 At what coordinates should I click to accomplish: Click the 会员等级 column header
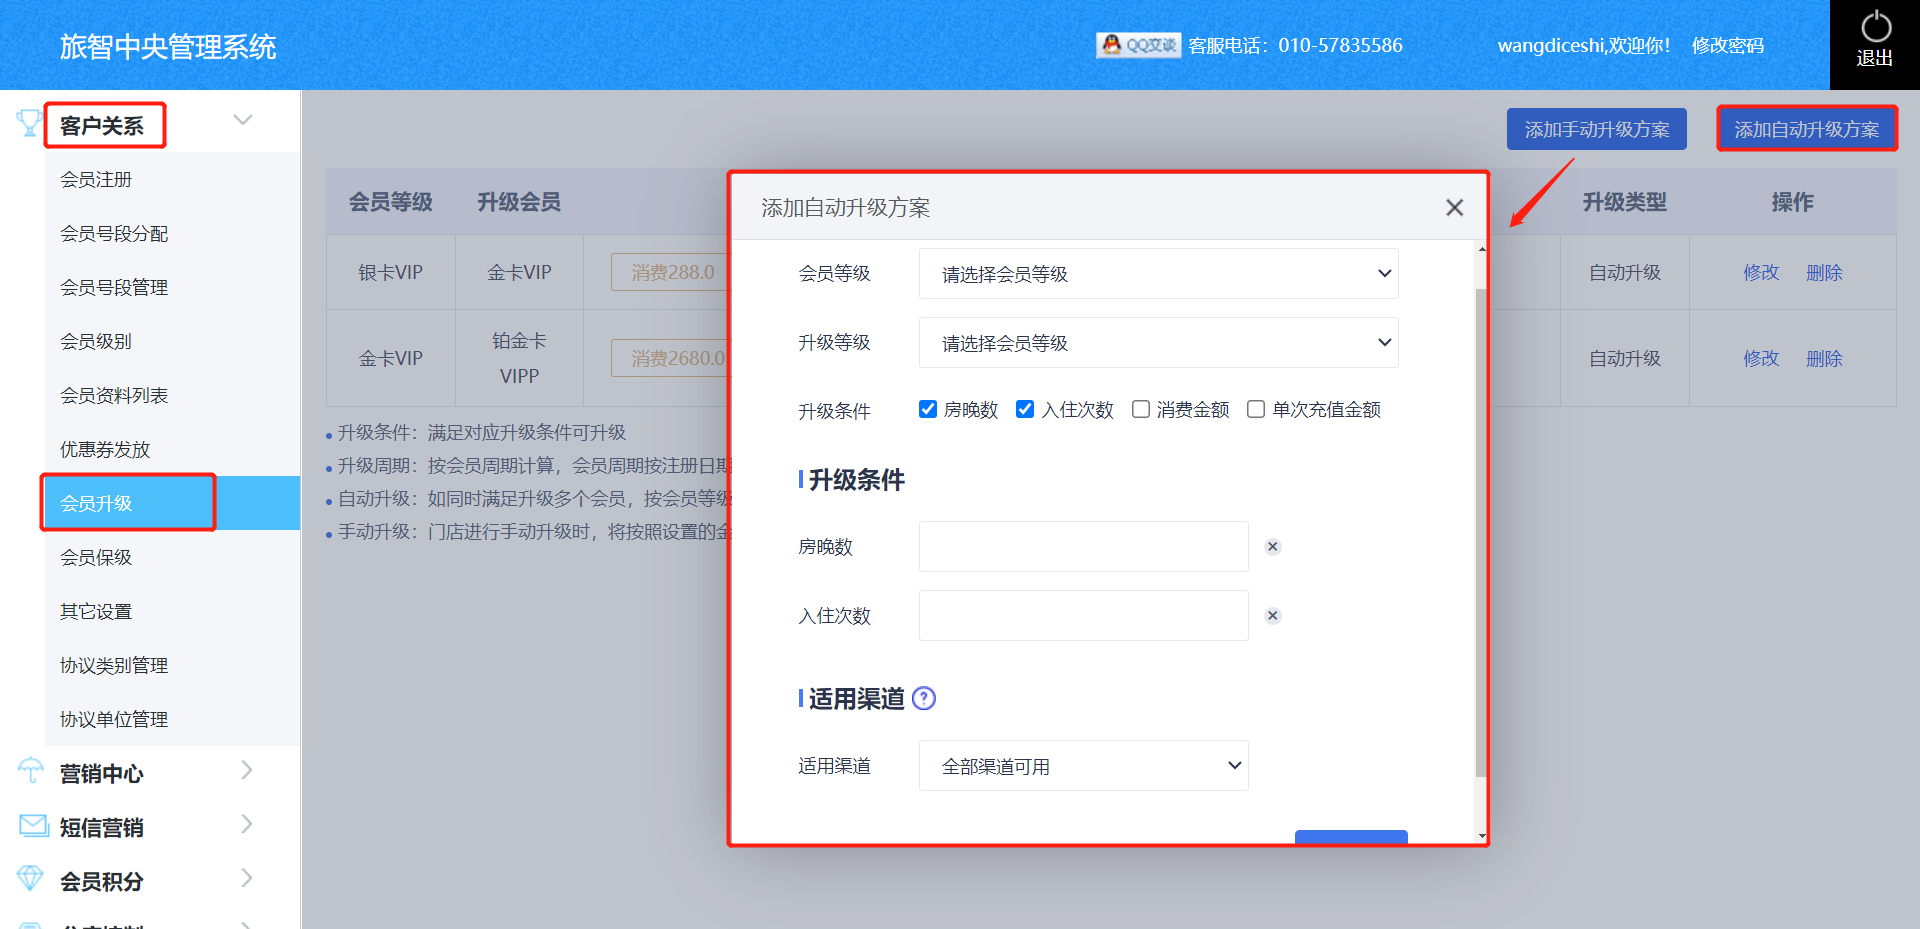tap(390, 202)
